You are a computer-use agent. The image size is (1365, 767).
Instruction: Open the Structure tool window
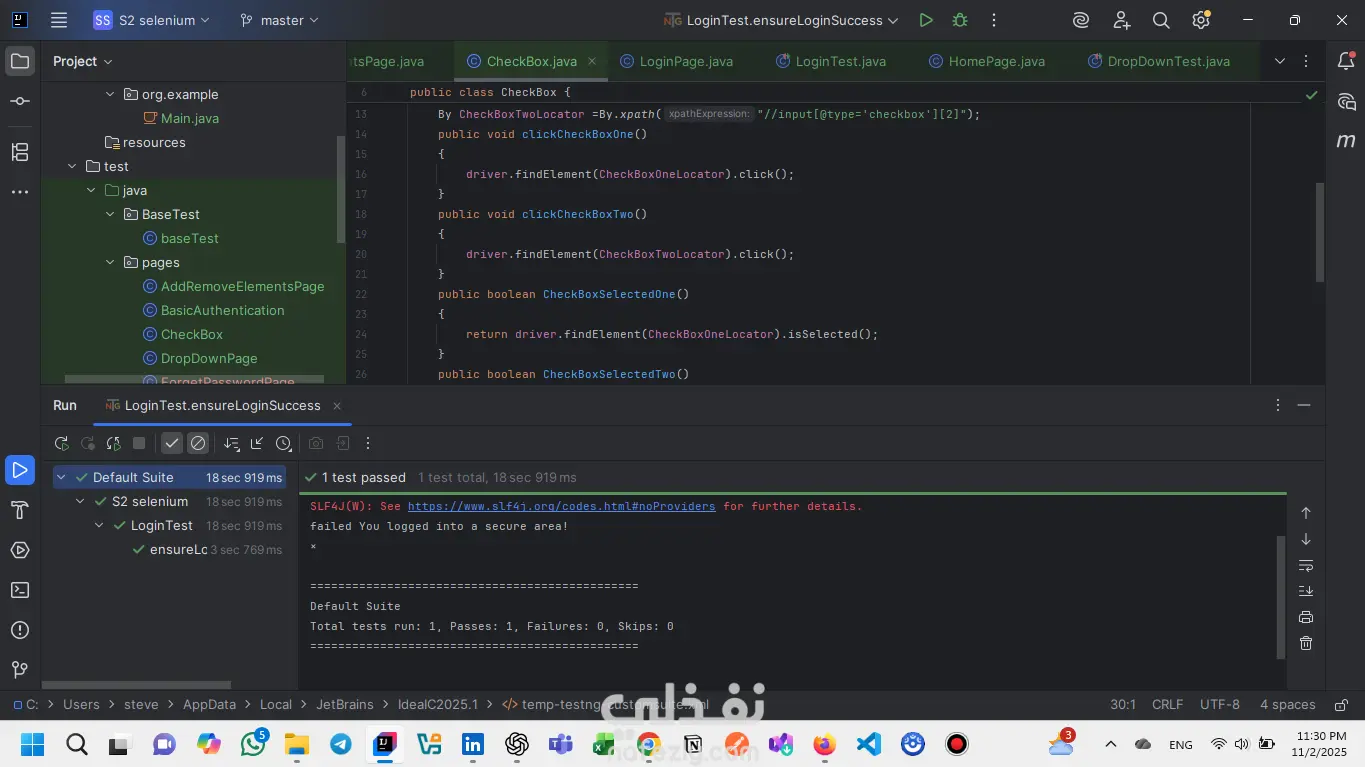[20, 151]
